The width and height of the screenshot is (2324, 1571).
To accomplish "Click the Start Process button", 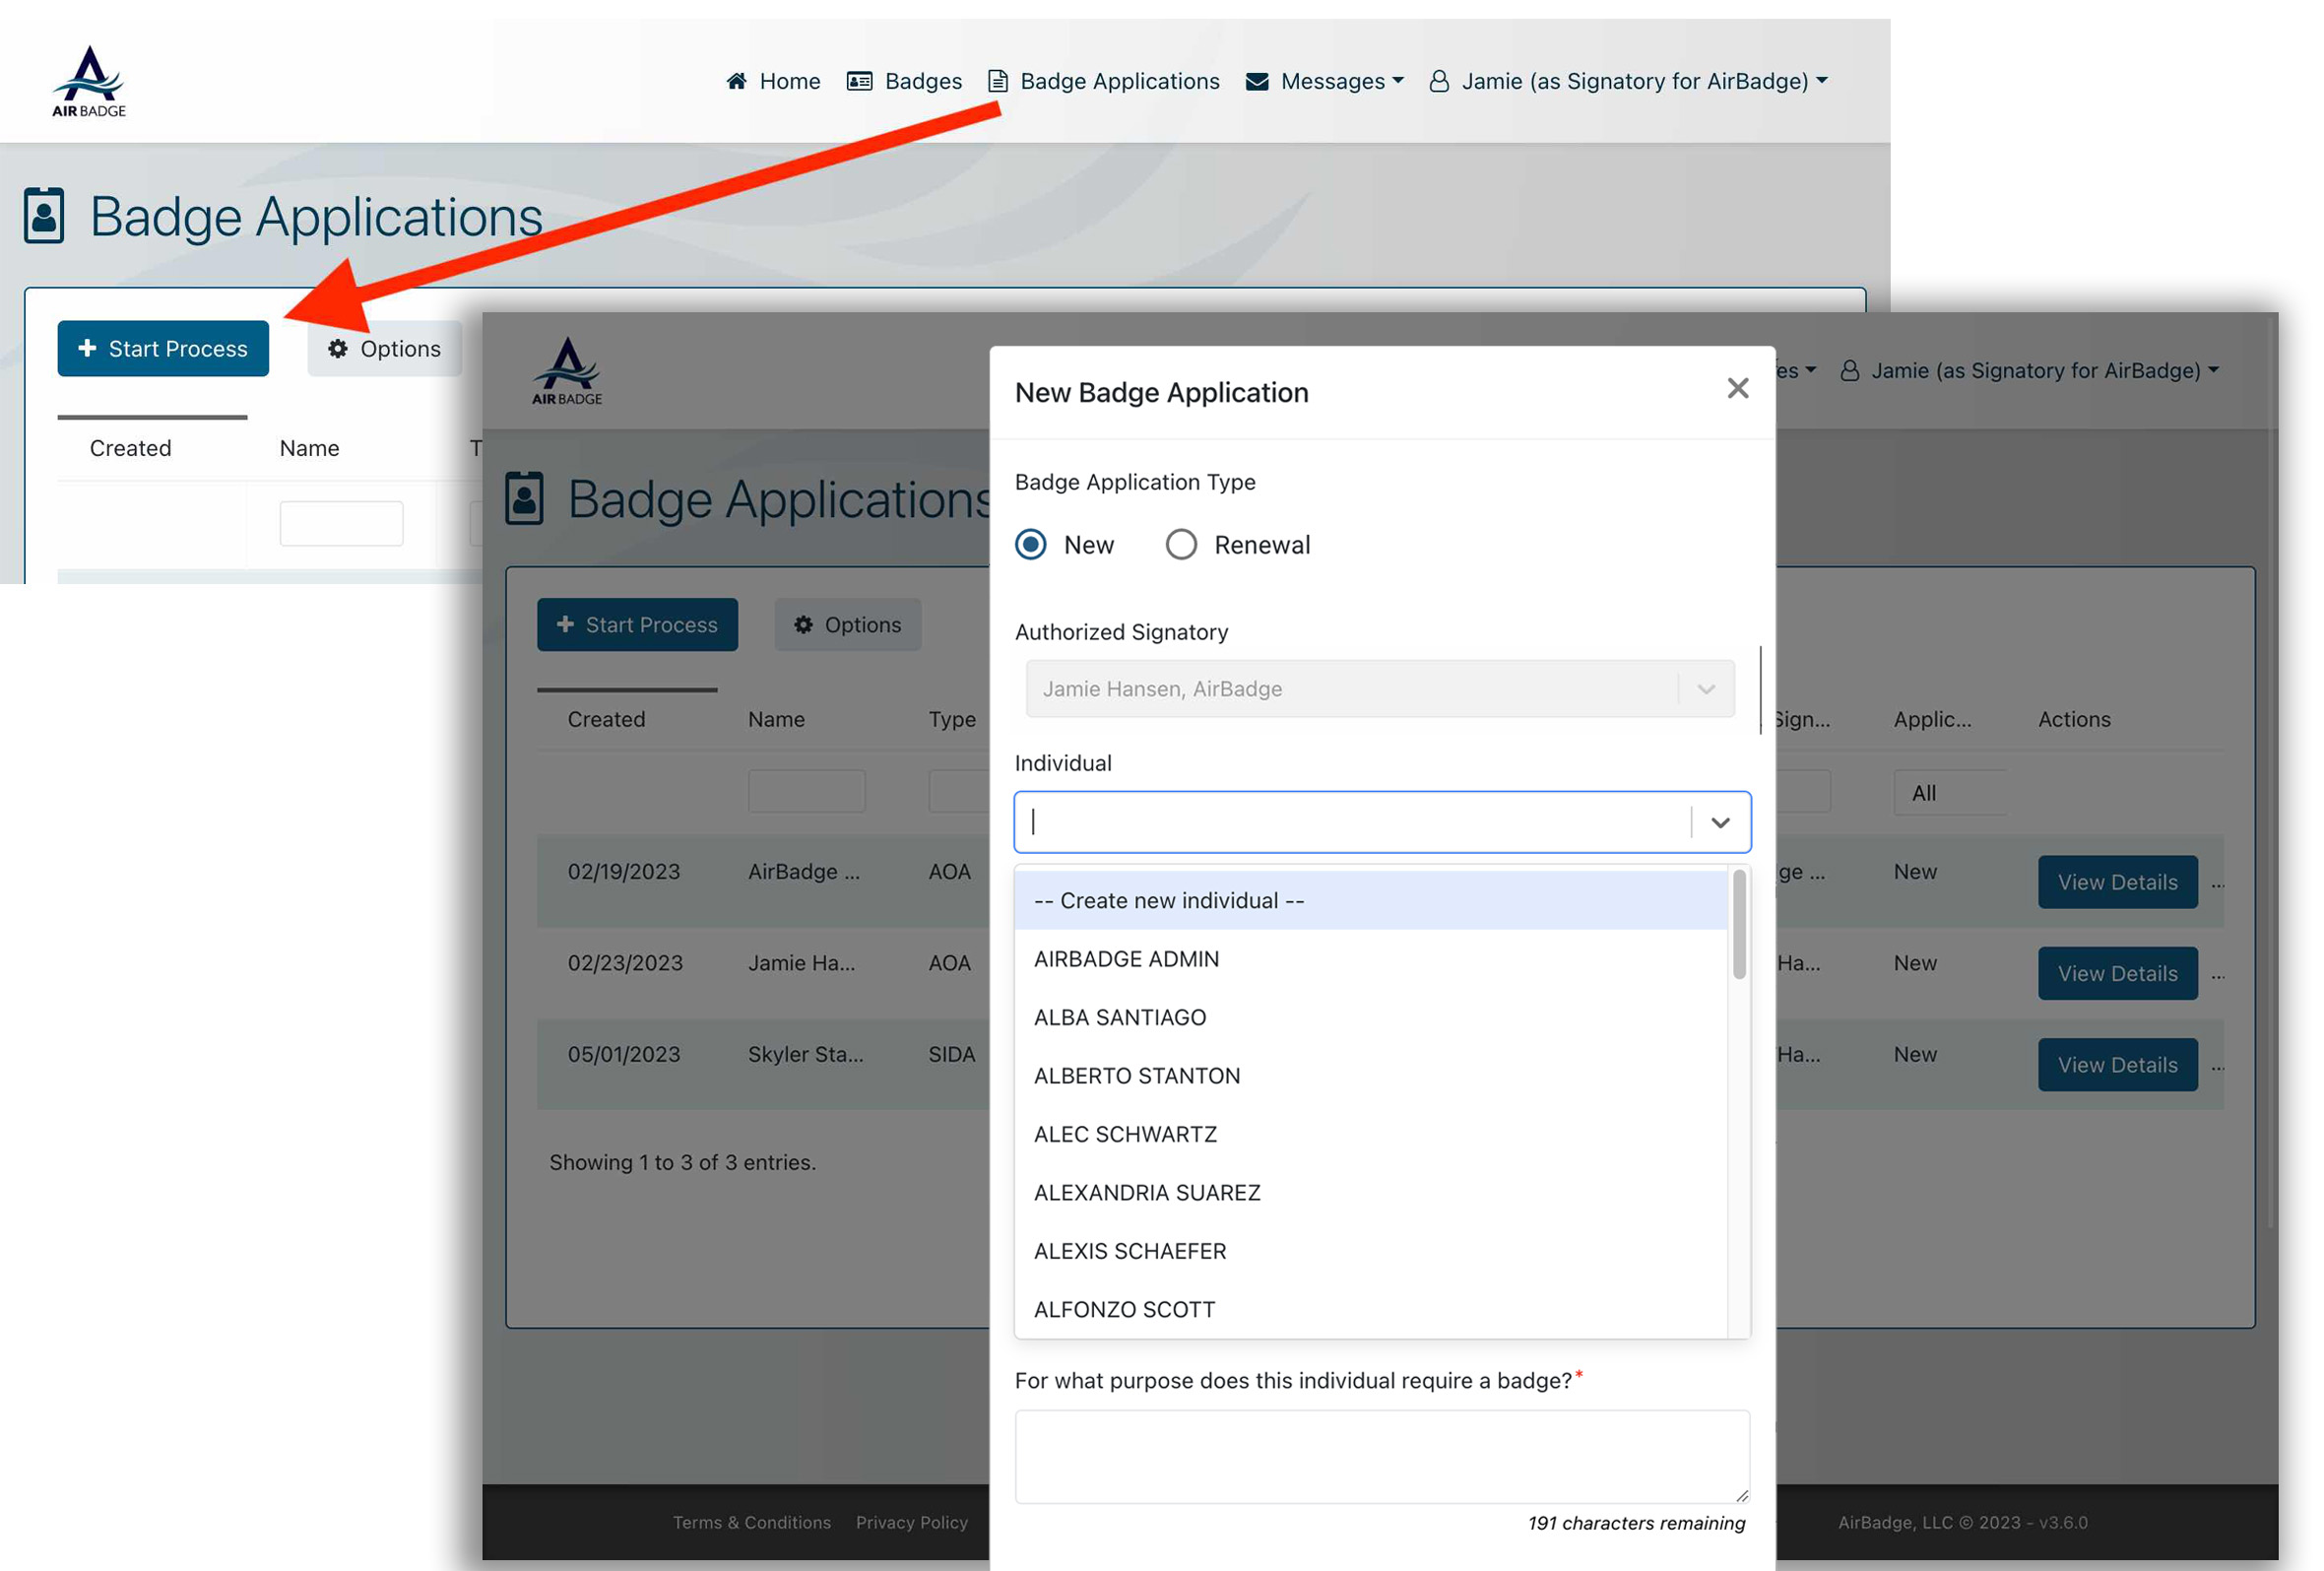I will pyautogui.click(x=163, y=348).
